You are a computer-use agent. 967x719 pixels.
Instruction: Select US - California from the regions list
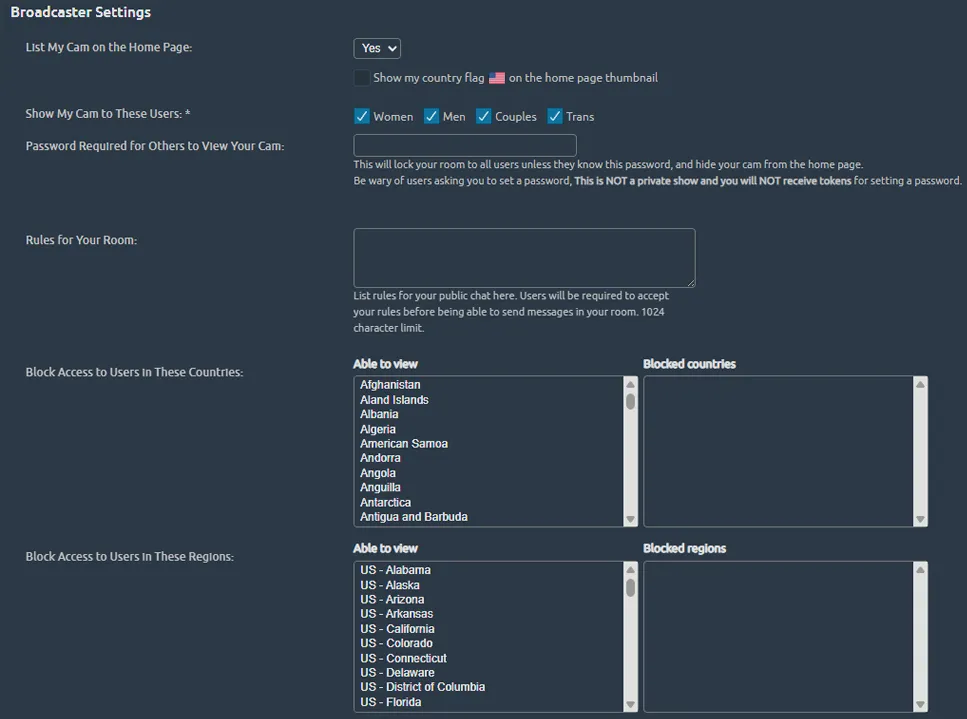coord(397,628)
